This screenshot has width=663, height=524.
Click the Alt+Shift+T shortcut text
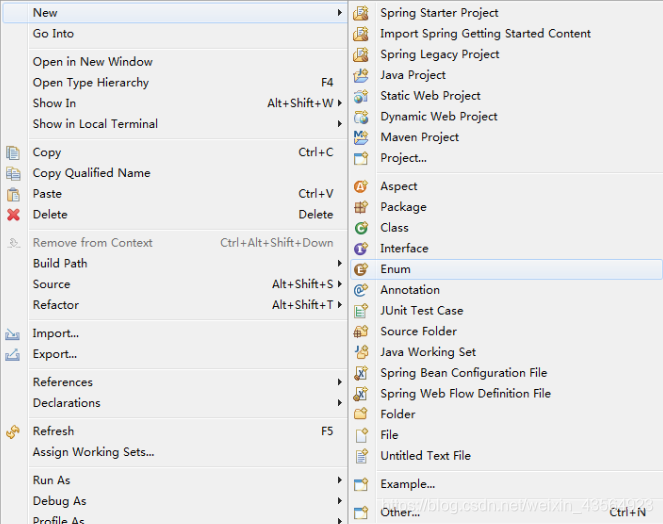[302, 305]
